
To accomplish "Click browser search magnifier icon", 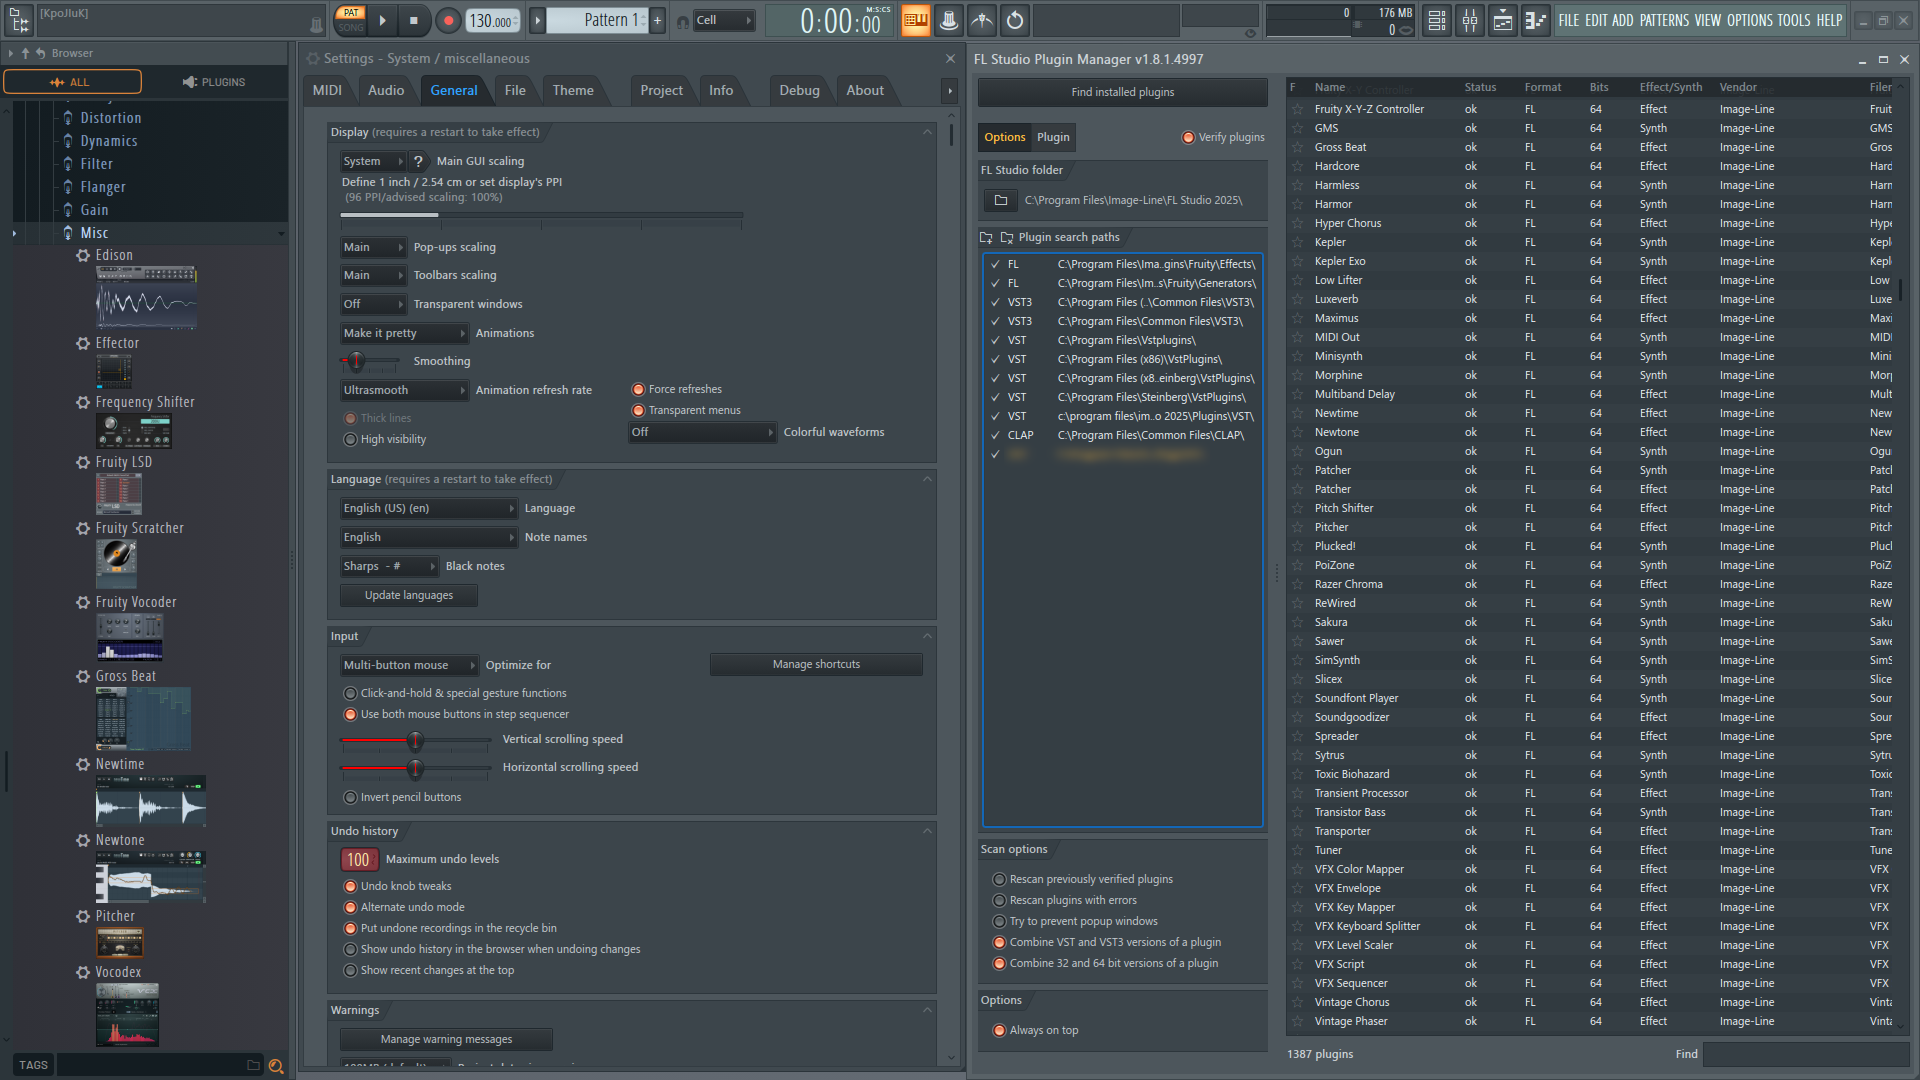I will tap(276, 1066).
